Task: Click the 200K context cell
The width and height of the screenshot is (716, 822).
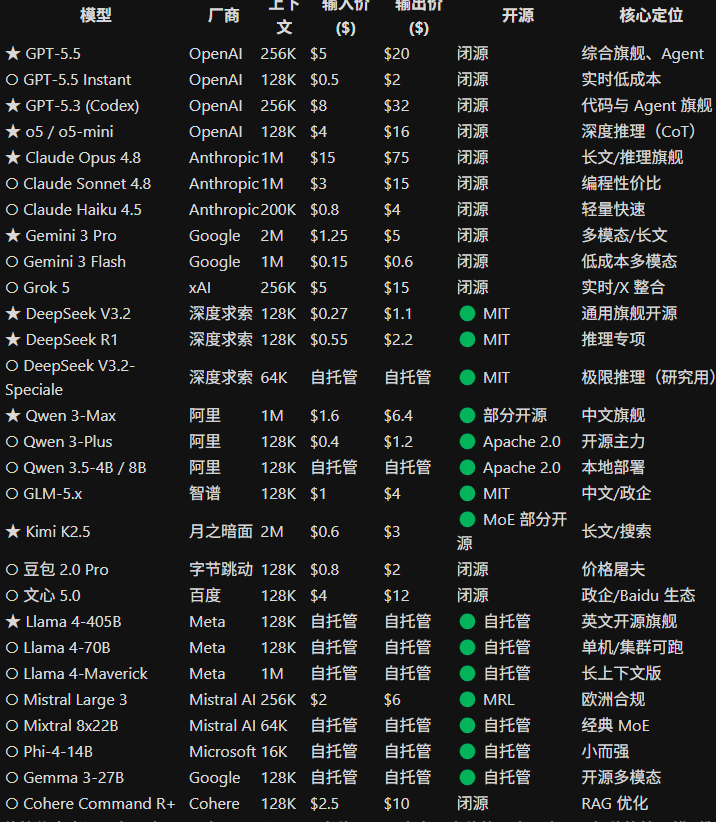Action: tap(278, 210)
